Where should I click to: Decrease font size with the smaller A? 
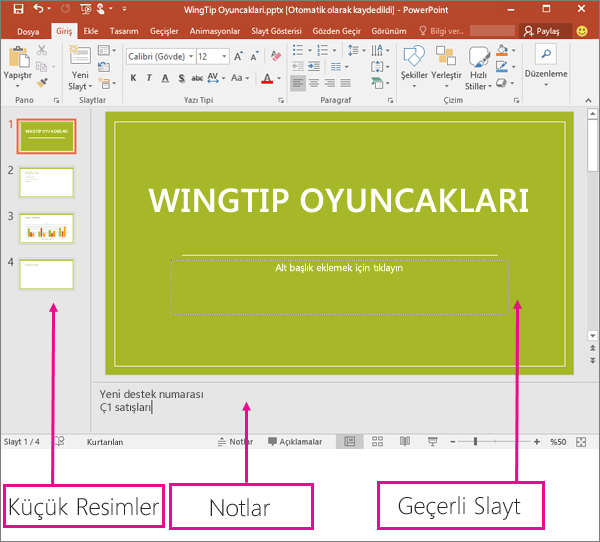254,57
